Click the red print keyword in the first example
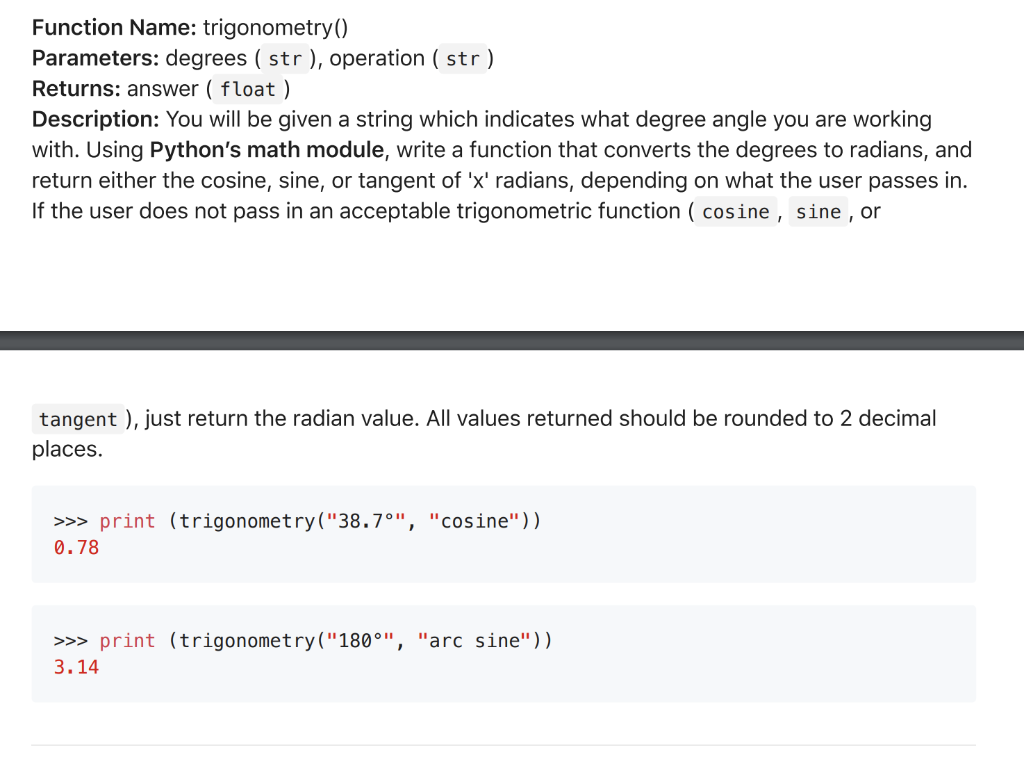 127,521
